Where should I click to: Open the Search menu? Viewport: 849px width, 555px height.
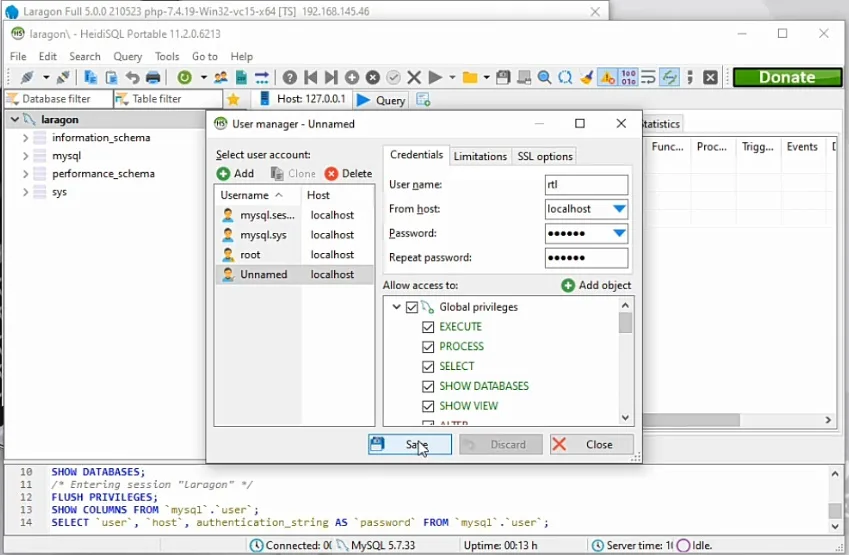pyautogui.click(x=84, y=56)
